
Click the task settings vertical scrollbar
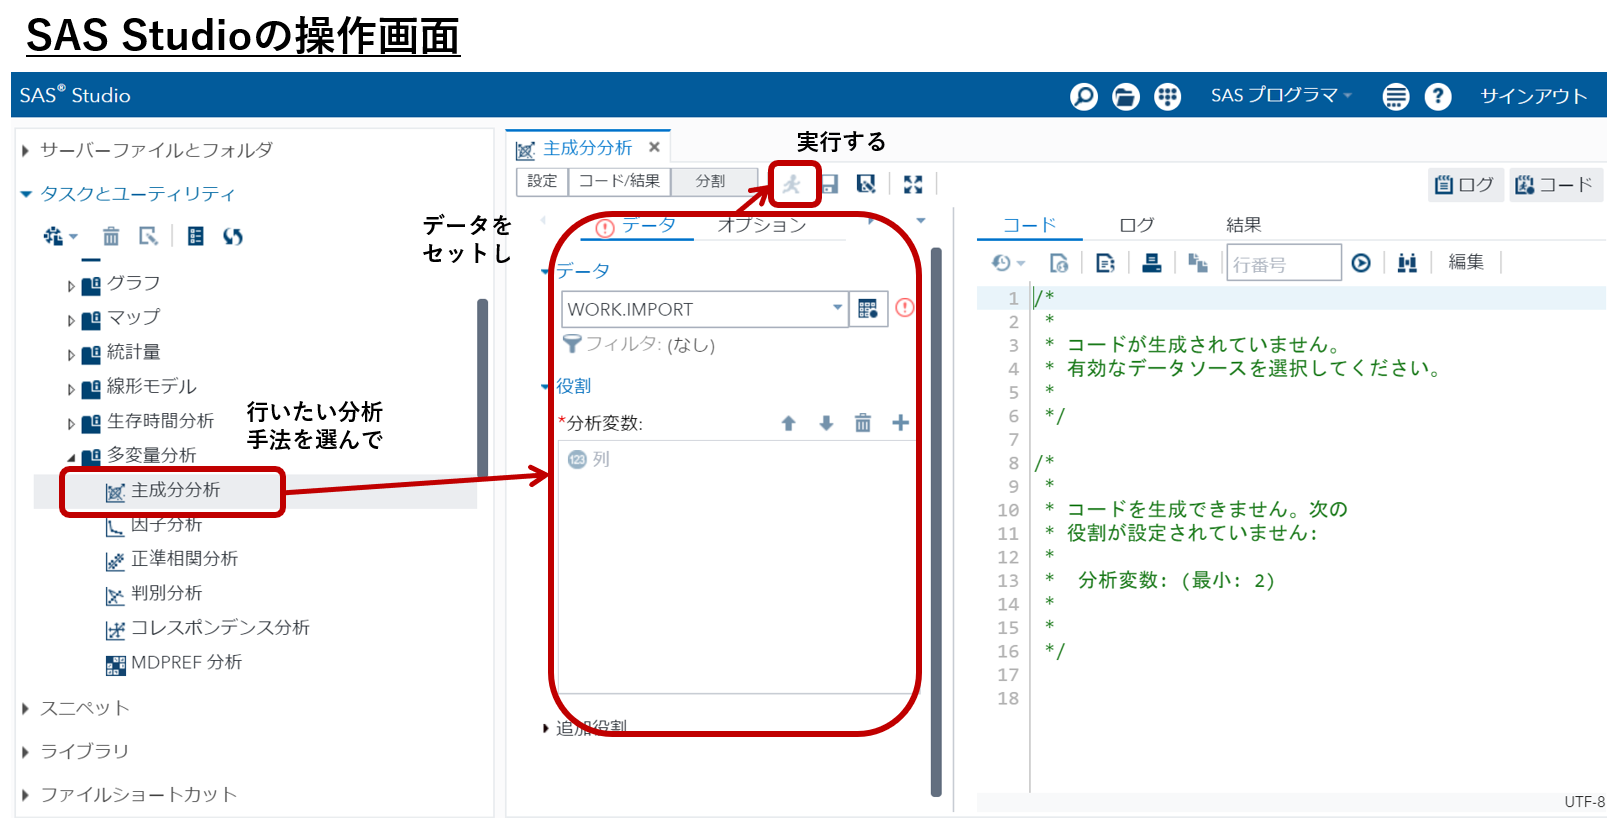pyautogui.click(x=937, y=520)
